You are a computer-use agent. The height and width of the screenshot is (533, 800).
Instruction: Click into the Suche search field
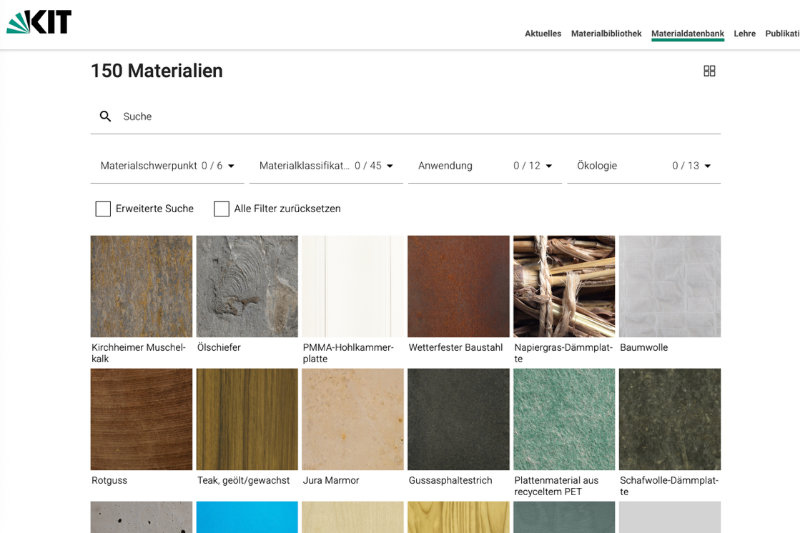click(406, 116)
